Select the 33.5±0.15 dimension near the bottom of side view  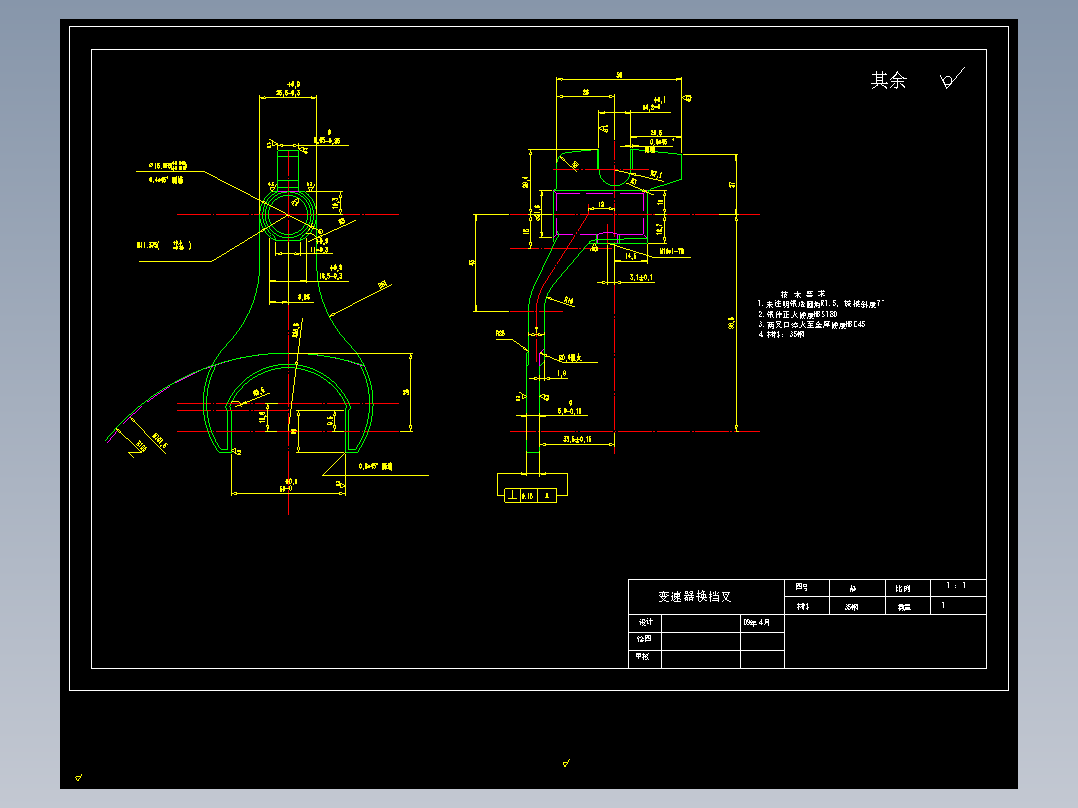[577, 439]
